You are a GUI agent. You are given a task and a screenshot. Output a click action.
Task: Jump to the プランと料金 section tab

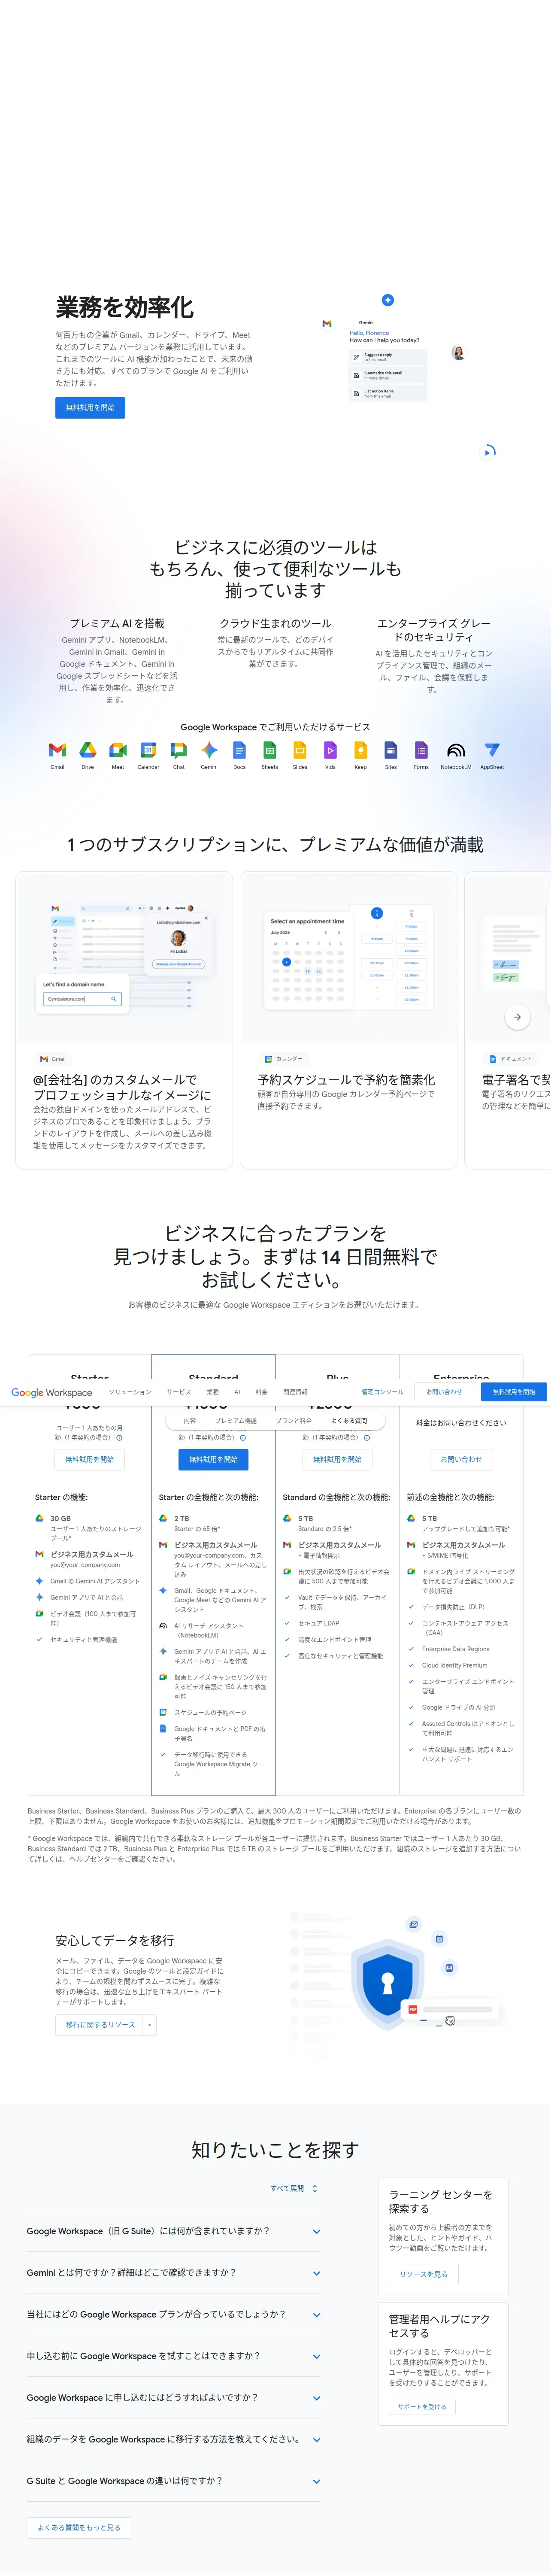pyautogui.click(x=294, y=1421)
